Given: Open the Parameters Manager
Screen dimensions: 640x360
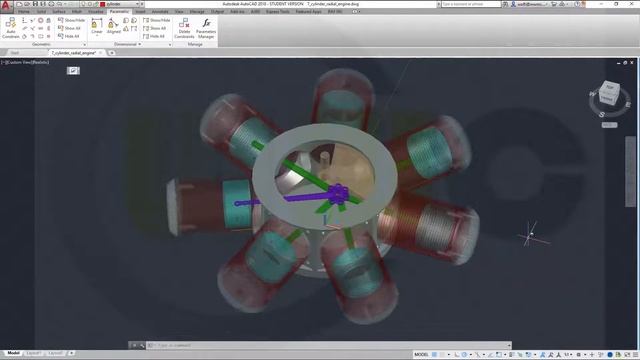Looking at the screenshot, I should click(x=206, y=28).
